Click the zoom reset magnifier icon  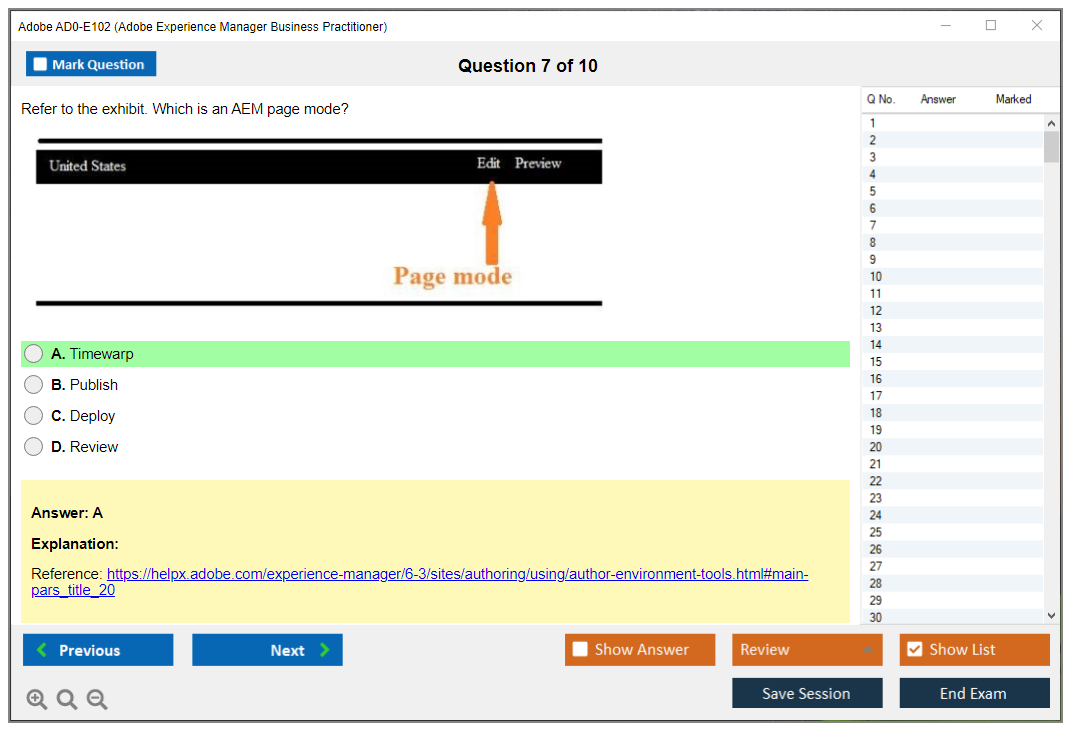(67, 700)
